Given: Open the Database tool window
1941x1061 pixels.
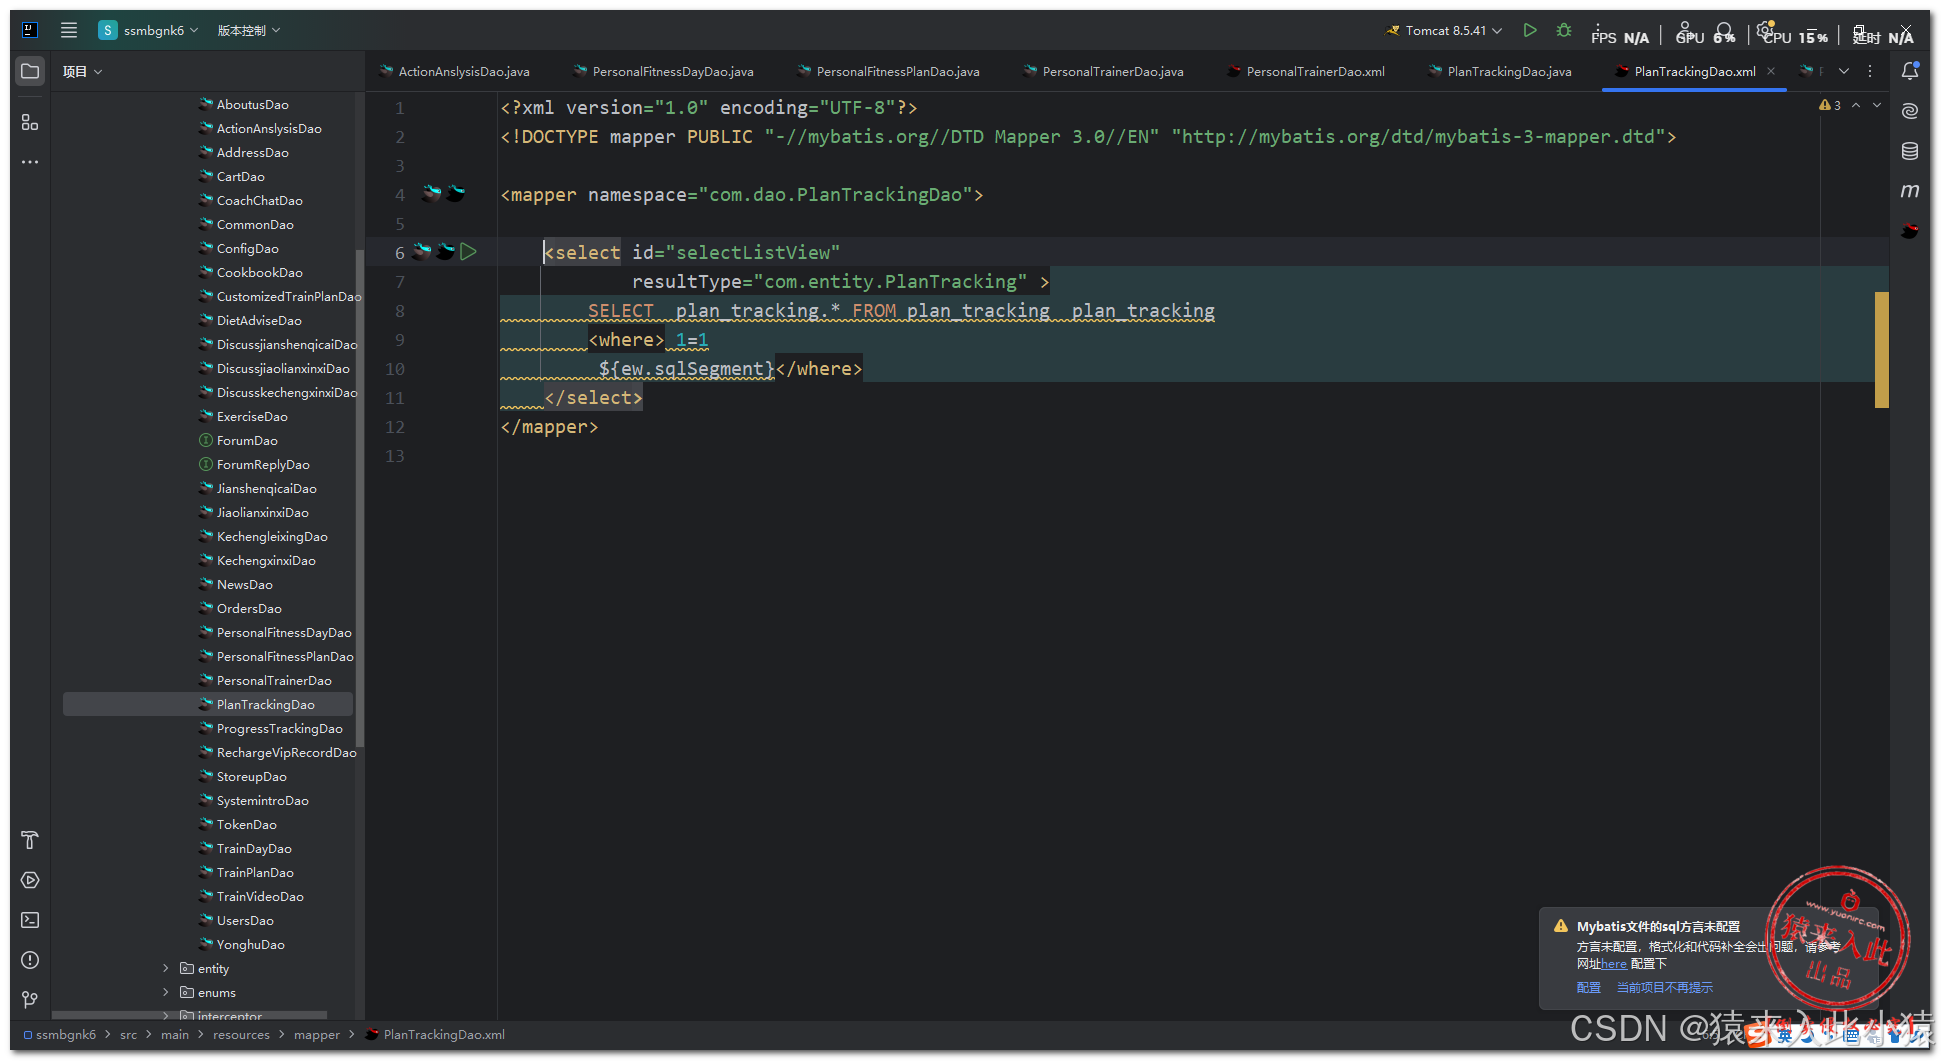Looking at the screenshot, I should [x=1910, y=151].
